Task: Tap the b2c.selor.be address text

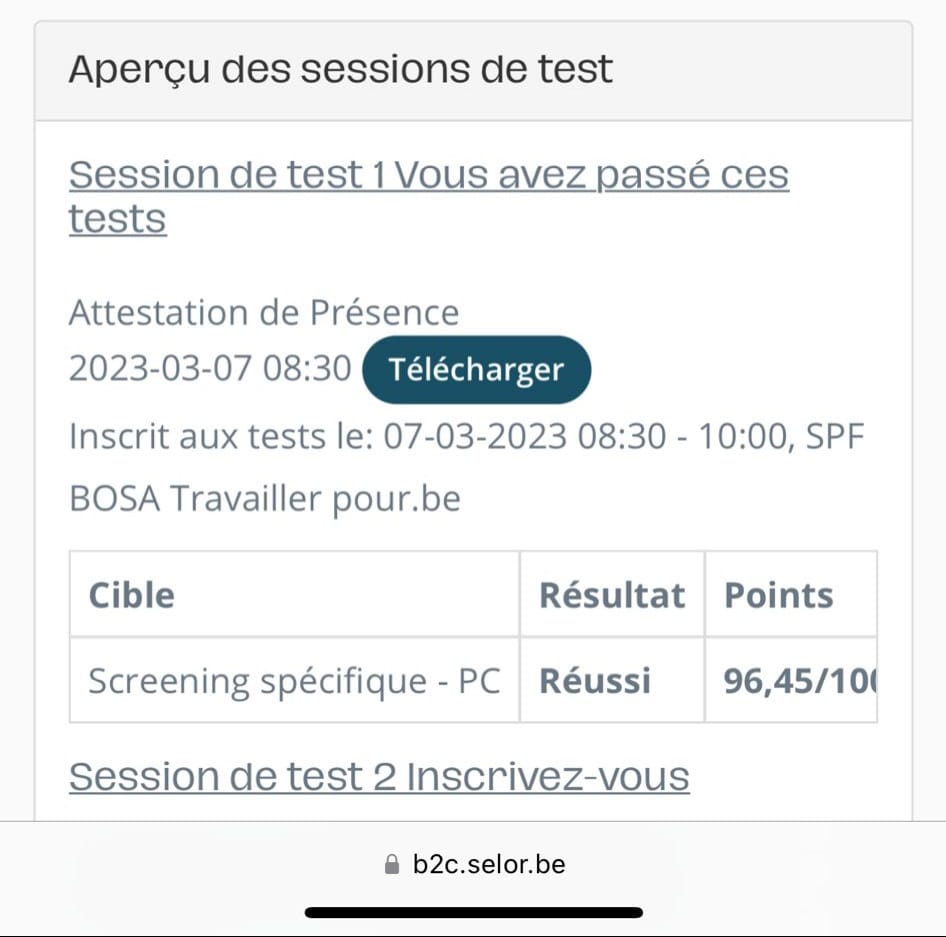Action: coord(489,864)
